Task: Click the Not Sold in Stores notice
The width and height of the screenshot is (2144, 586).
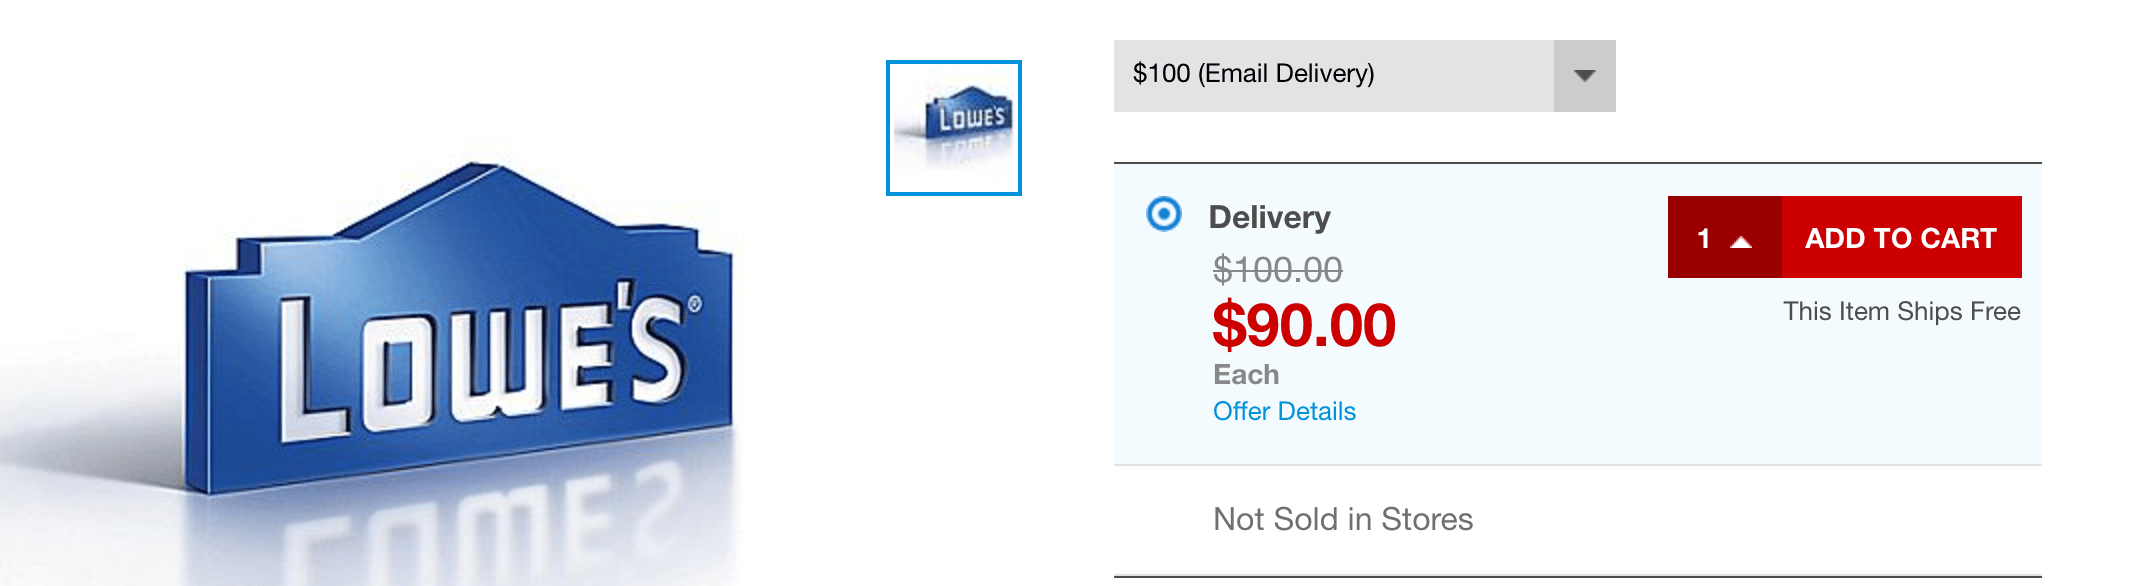Action: [x=1342, y=519]
